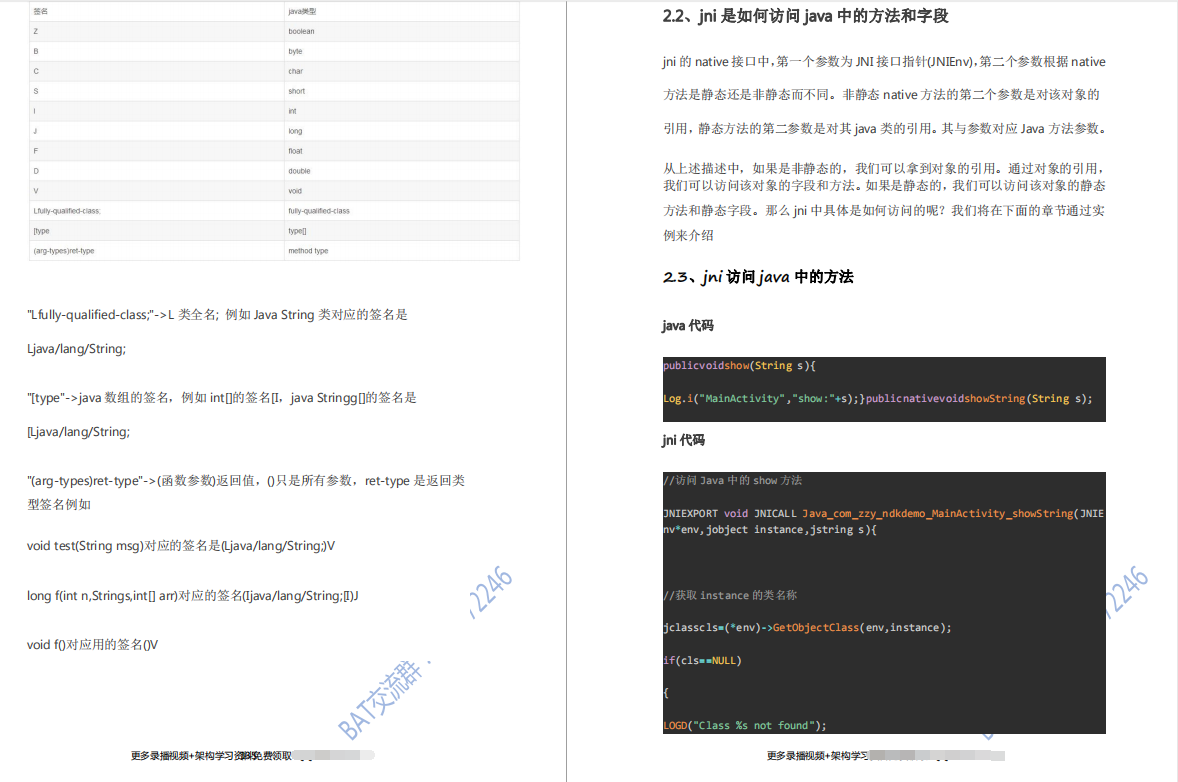Click the code line with 'GetObjectClass(env,instance);'

pos(807,627)
